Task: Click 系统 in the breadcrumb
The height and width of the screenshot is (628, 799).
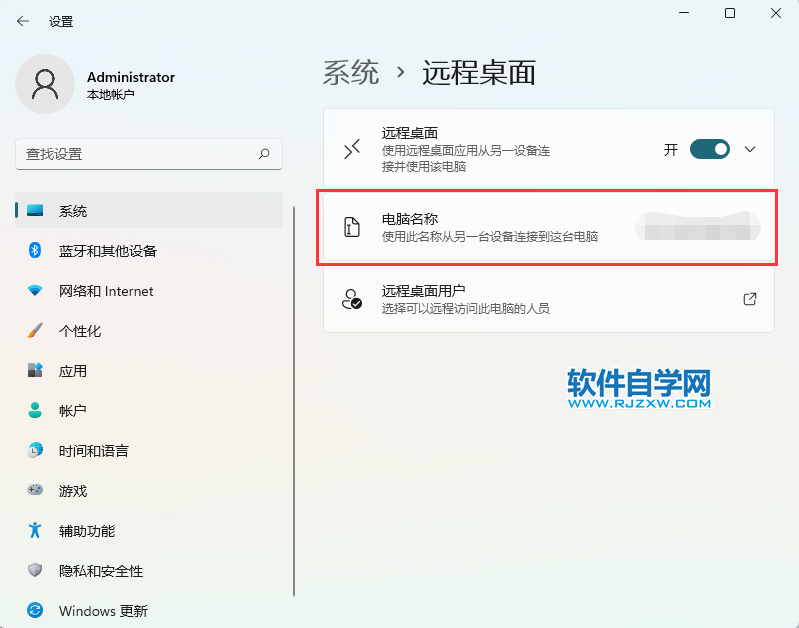Action: 351,72
